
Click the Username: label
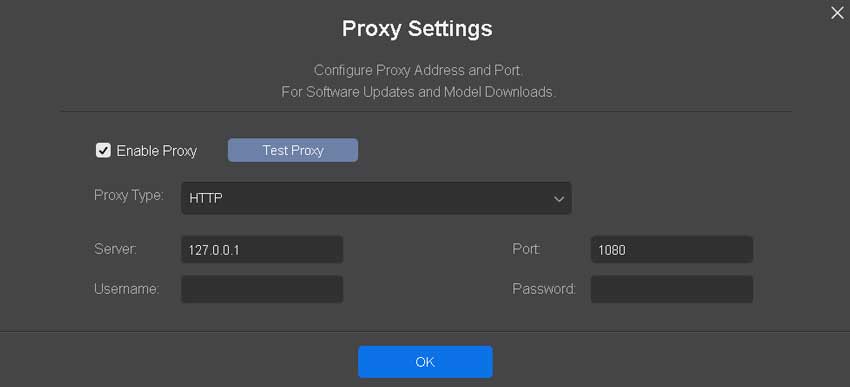tap(126, 289)
